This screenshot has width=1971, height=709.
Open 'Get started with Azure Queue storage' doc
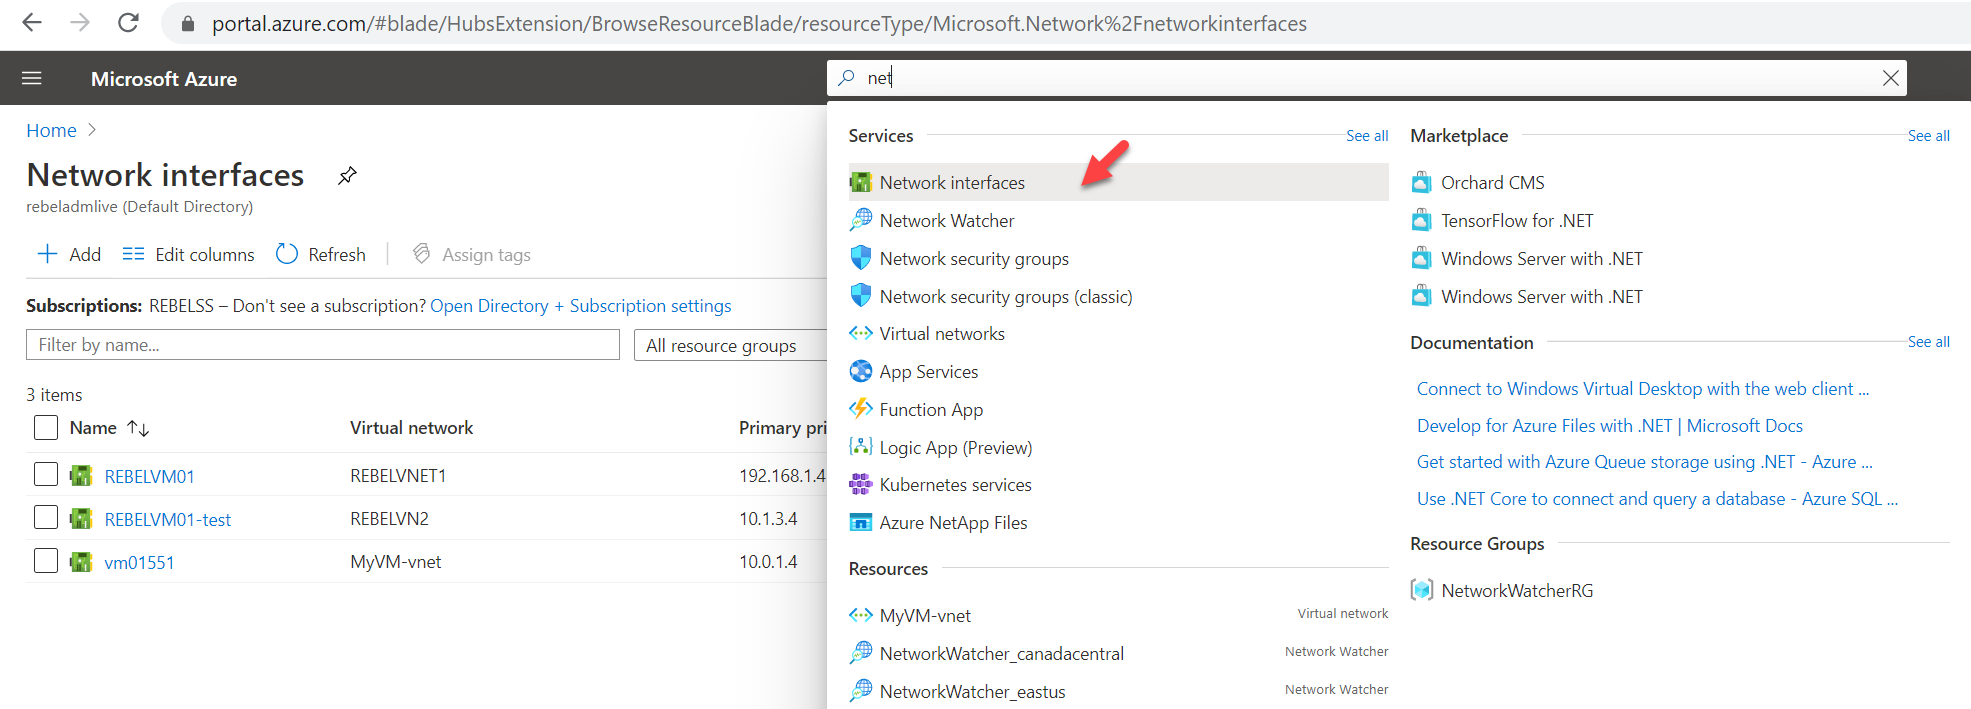1644,461
